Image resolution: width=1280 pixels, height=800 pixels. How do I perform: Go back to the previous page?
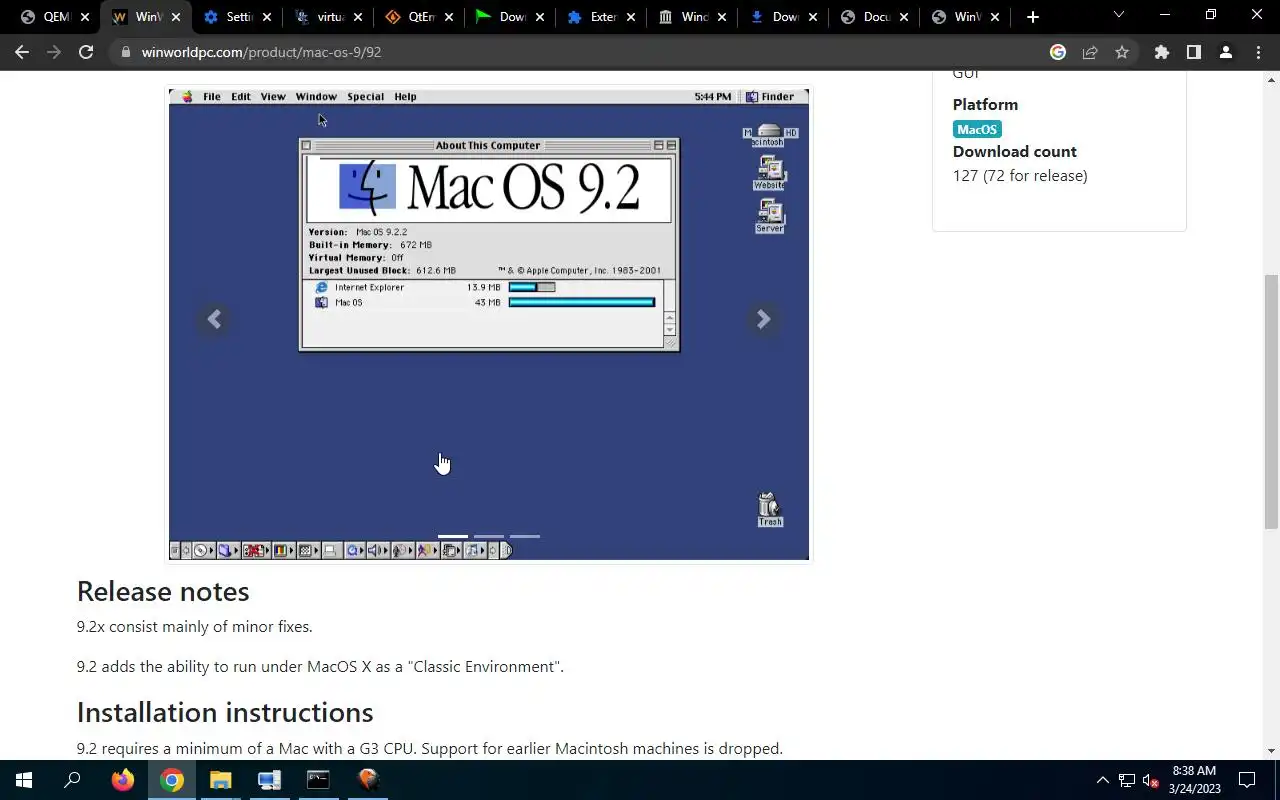pyautogui.click(x=22, y=52)
